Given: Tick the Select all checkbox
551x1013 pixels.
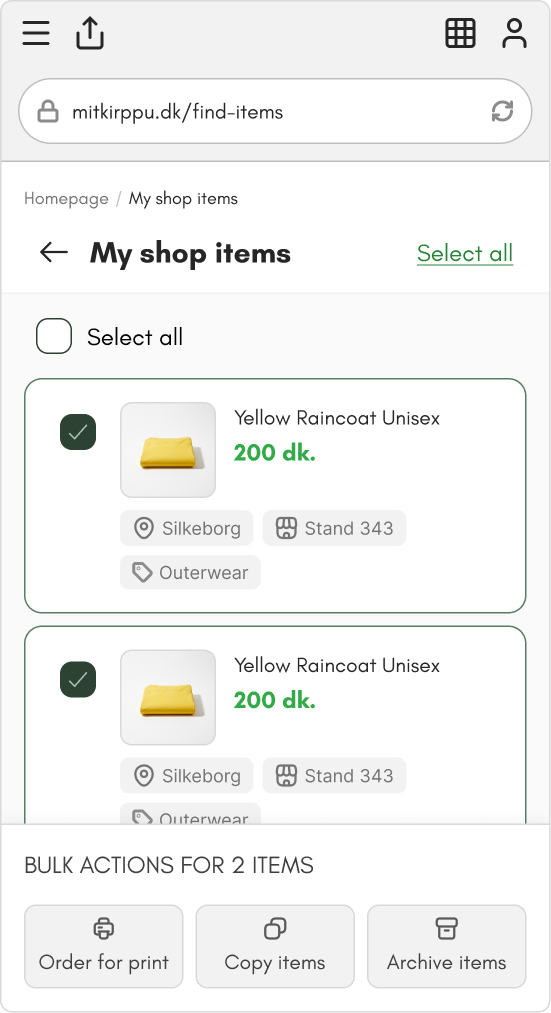Looking at the screenshot, I should point(54,336).
